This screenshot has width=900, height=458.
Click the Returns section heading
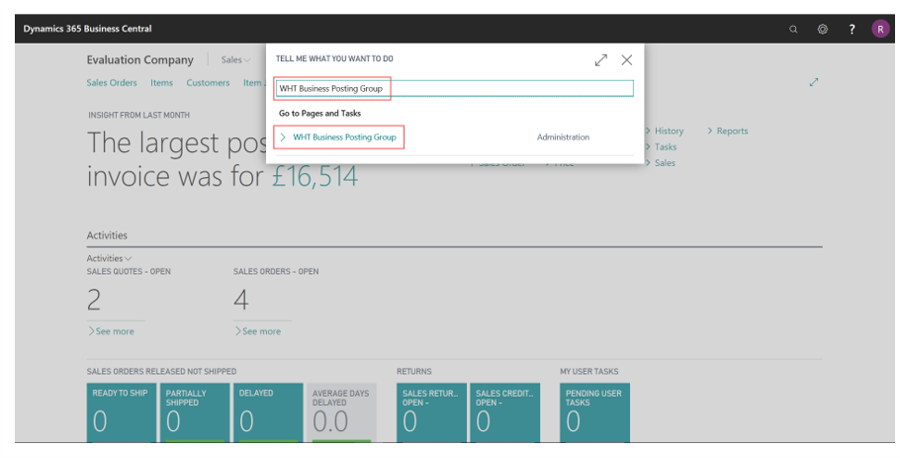point(414,372)
